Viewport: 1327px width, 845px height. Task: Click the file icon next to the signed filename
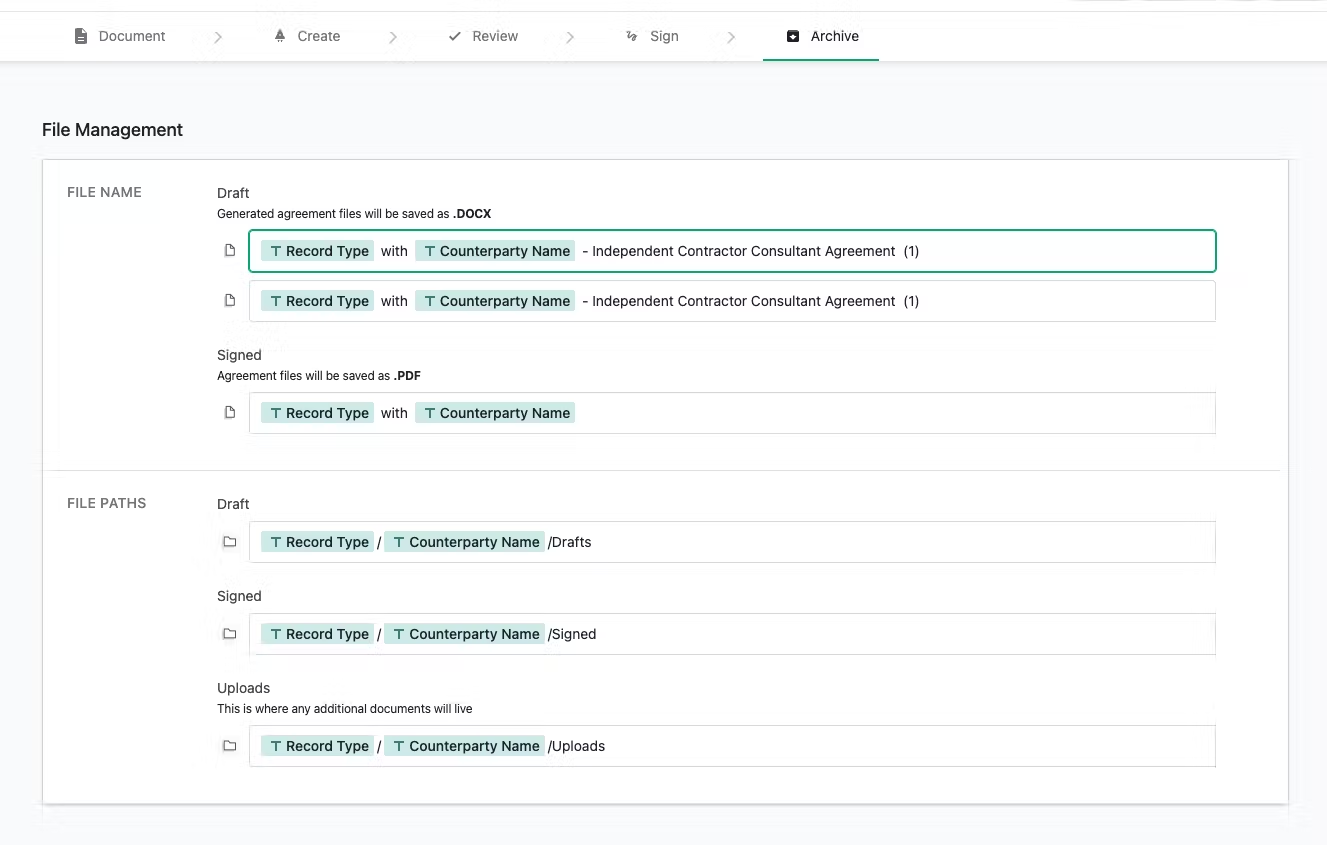pos(229,412)
